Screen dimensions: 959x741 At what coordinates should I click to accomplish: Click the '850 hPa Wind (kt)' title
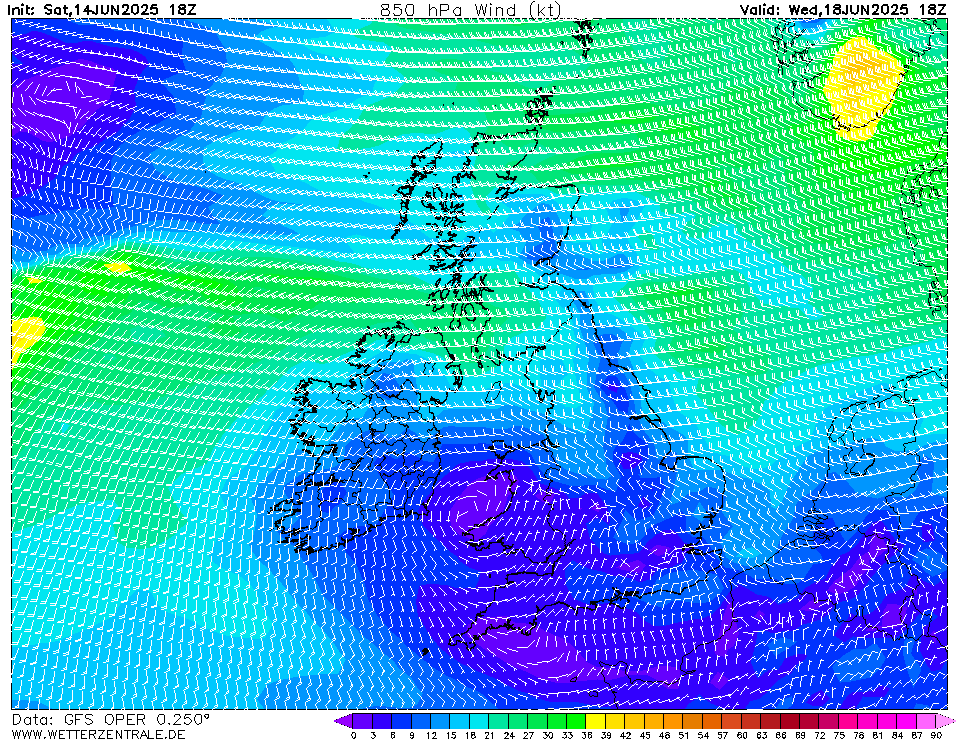tap(470, 9)
